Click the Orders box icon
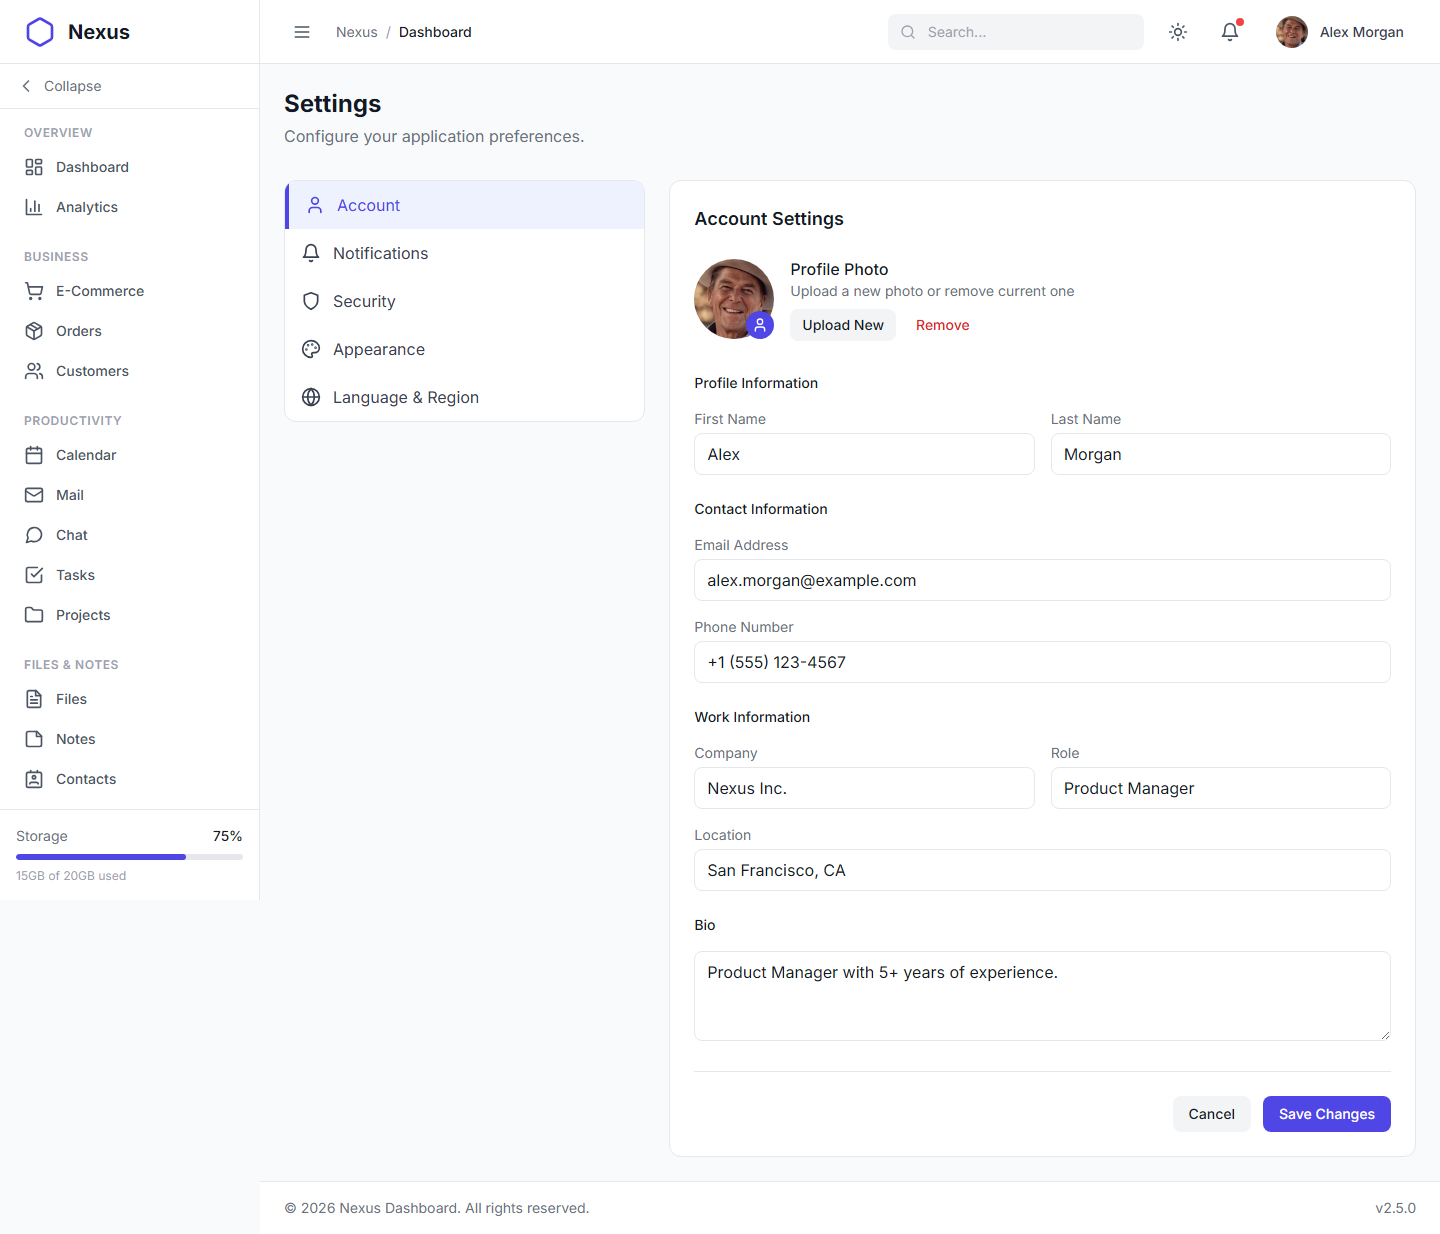The width and height of the screenshot is (1440, 1234). click(x=34, y=331)
